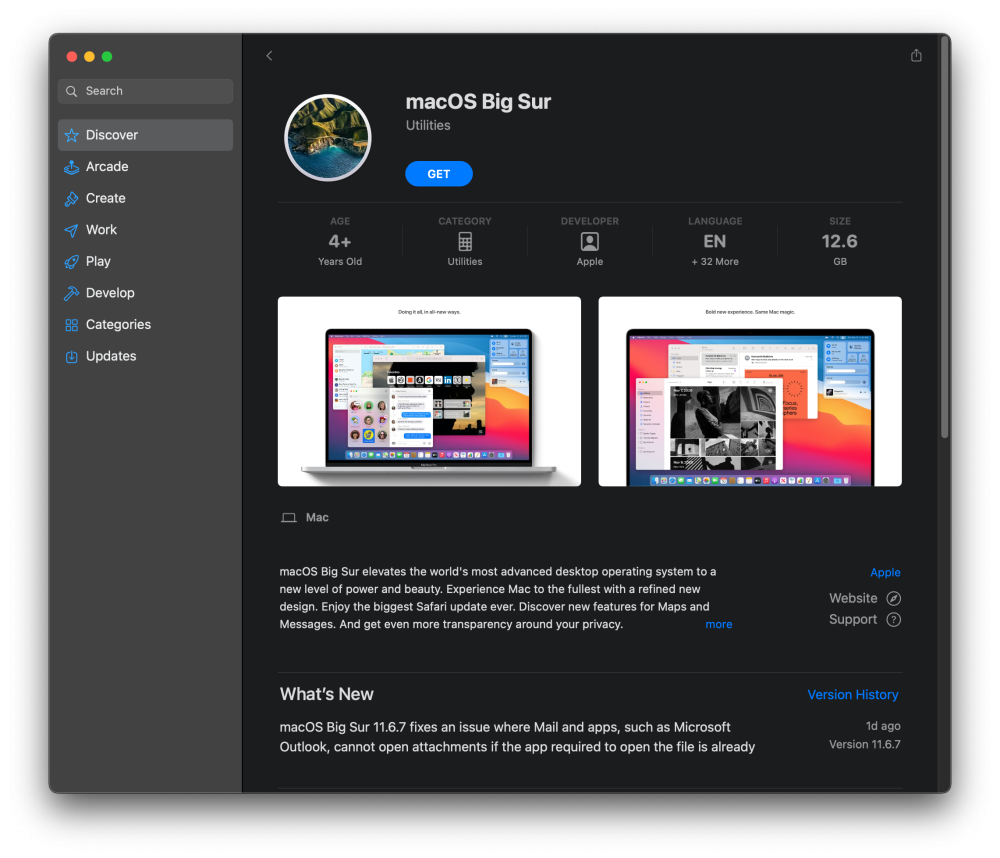Go to the Arcade section label
The width and height of the screenshot is (1000, 858).
[x=107, y=166]
